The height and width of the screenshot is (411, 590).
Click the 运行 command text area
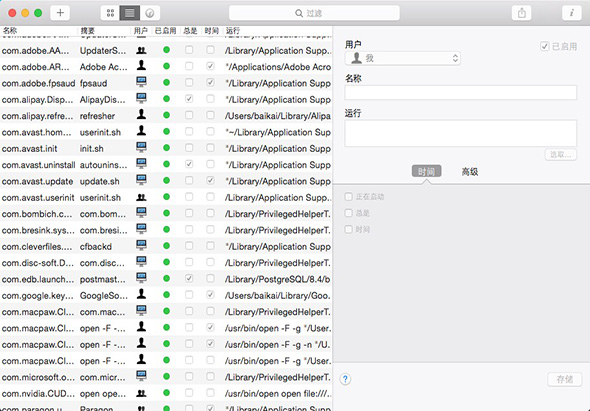tap(461, 133)
